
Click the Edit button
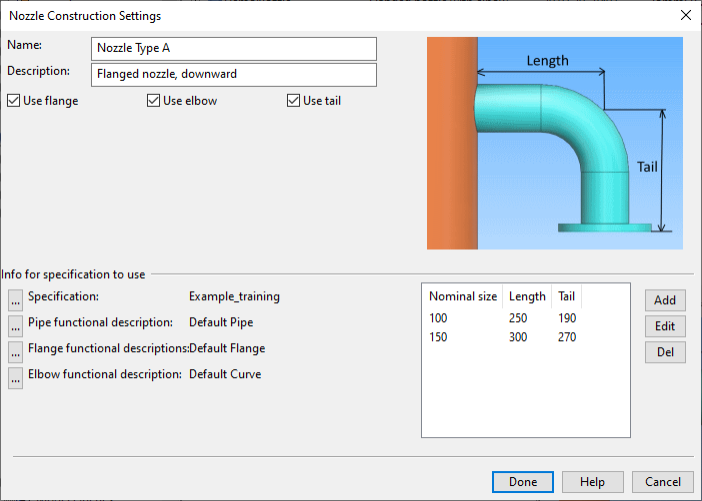point(664,326)
